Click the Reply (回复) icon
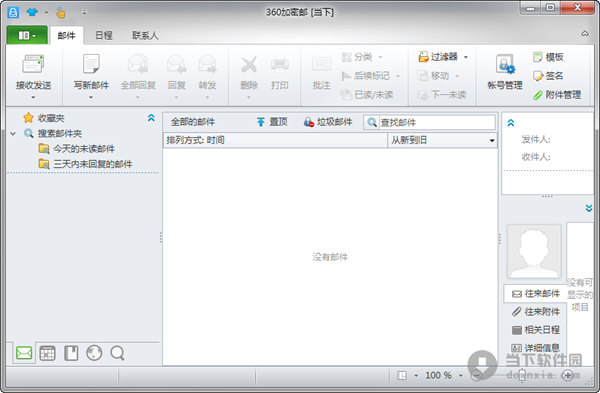The image size is (600, 393). (176, 64)
